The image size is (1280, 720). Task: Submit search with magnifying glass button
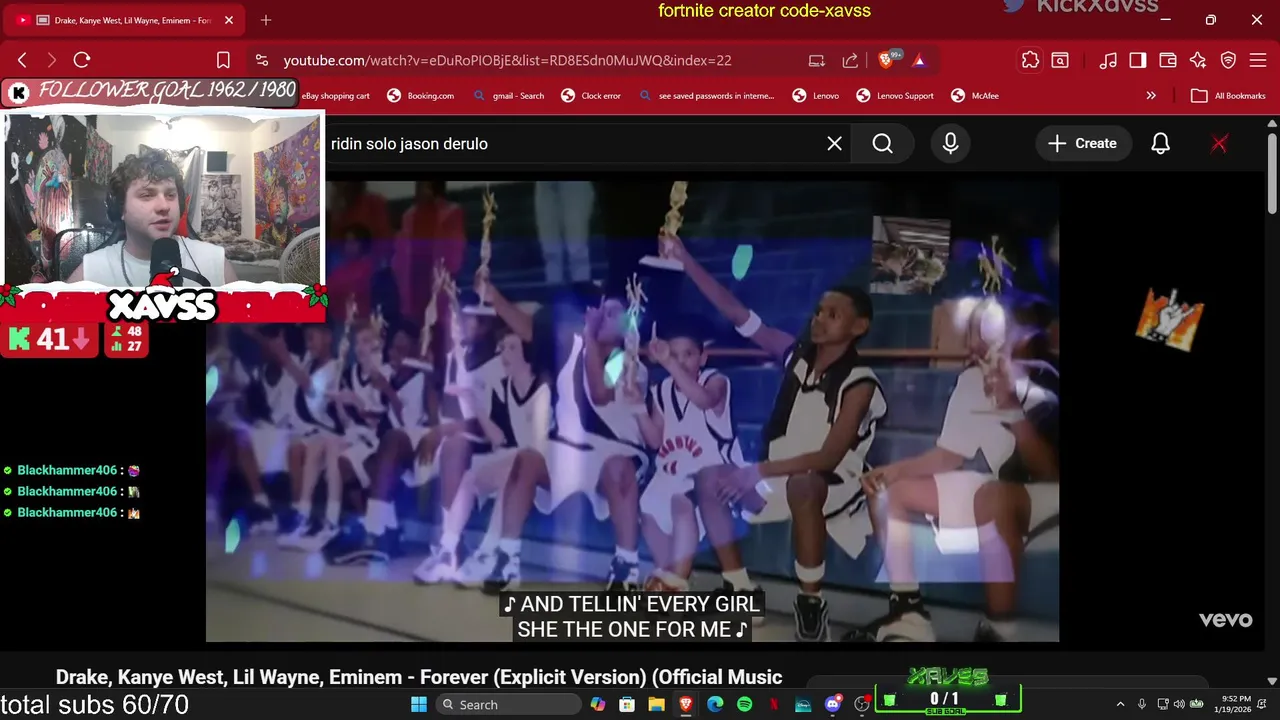click(882, 143)
